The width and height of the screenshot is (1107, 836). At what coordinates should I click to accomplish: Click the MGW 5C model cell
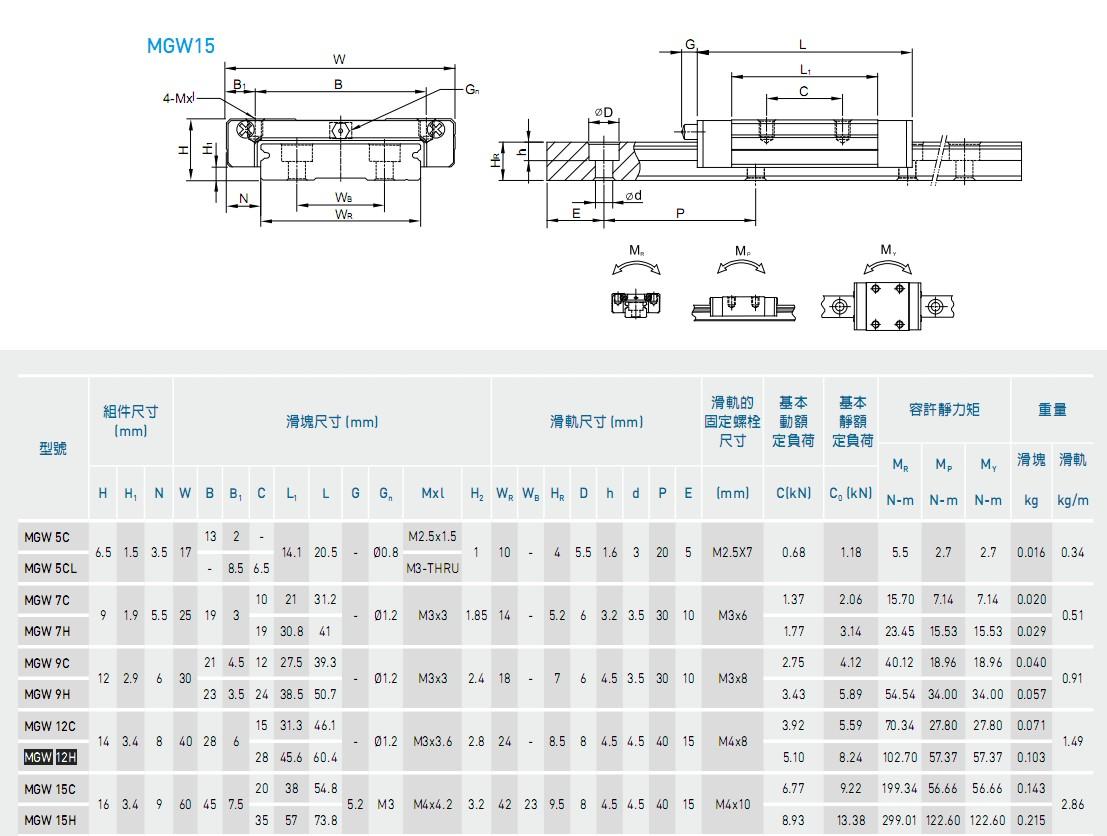[47, 537]
